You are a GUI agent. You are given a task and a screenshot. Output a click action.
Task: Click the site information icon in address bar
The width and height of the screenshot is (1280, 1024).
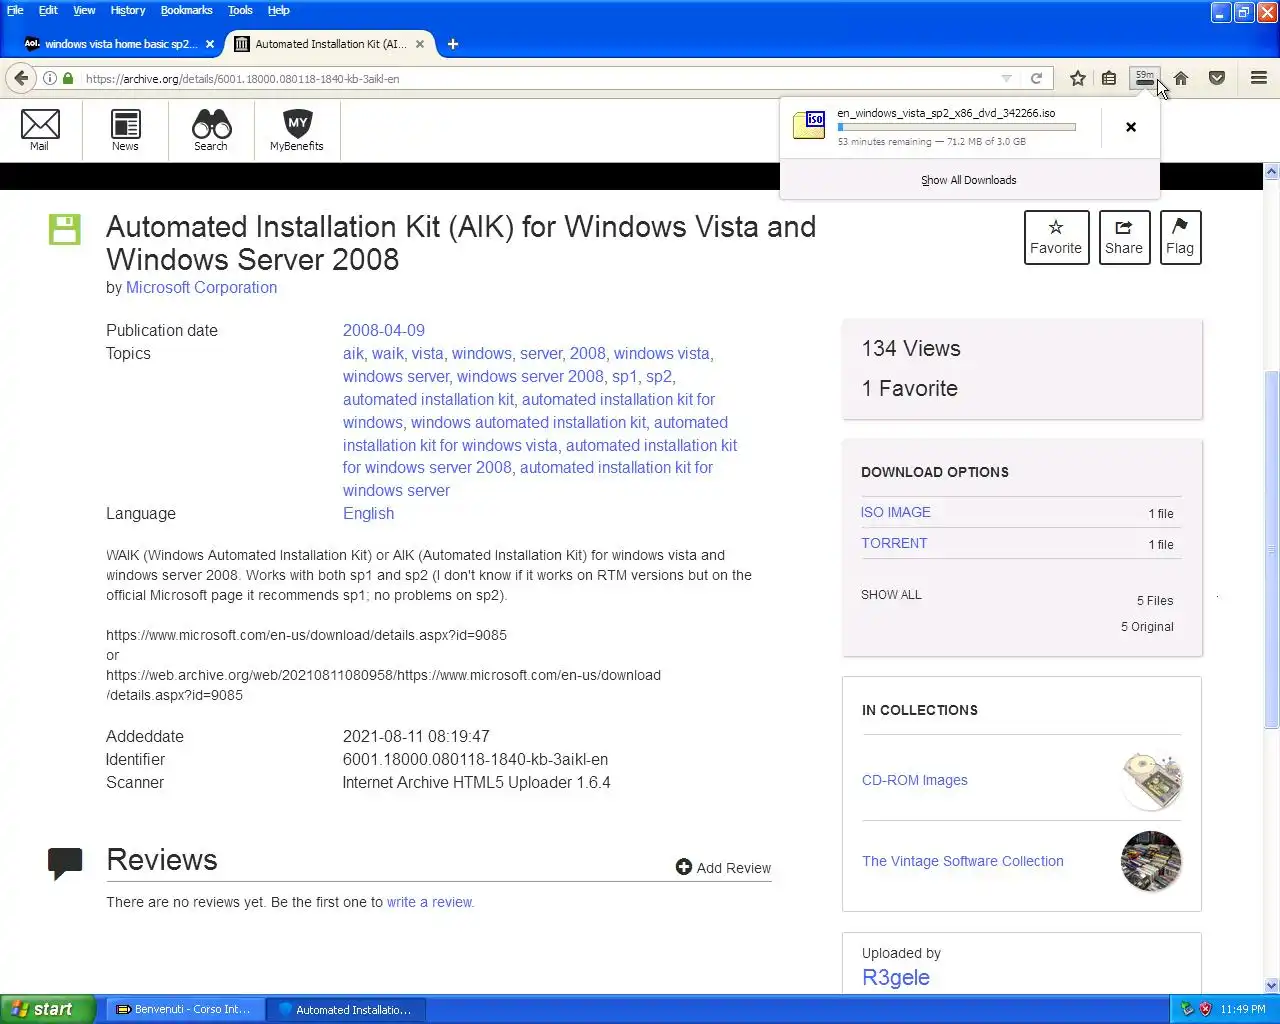pyautogui.click(x=49, y=78)
